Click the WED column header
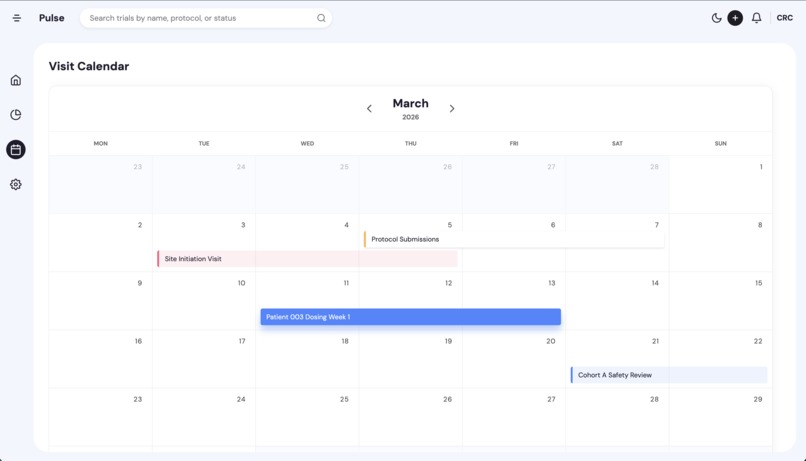Viewport: 806px width, 461px height. click(307, 143)
